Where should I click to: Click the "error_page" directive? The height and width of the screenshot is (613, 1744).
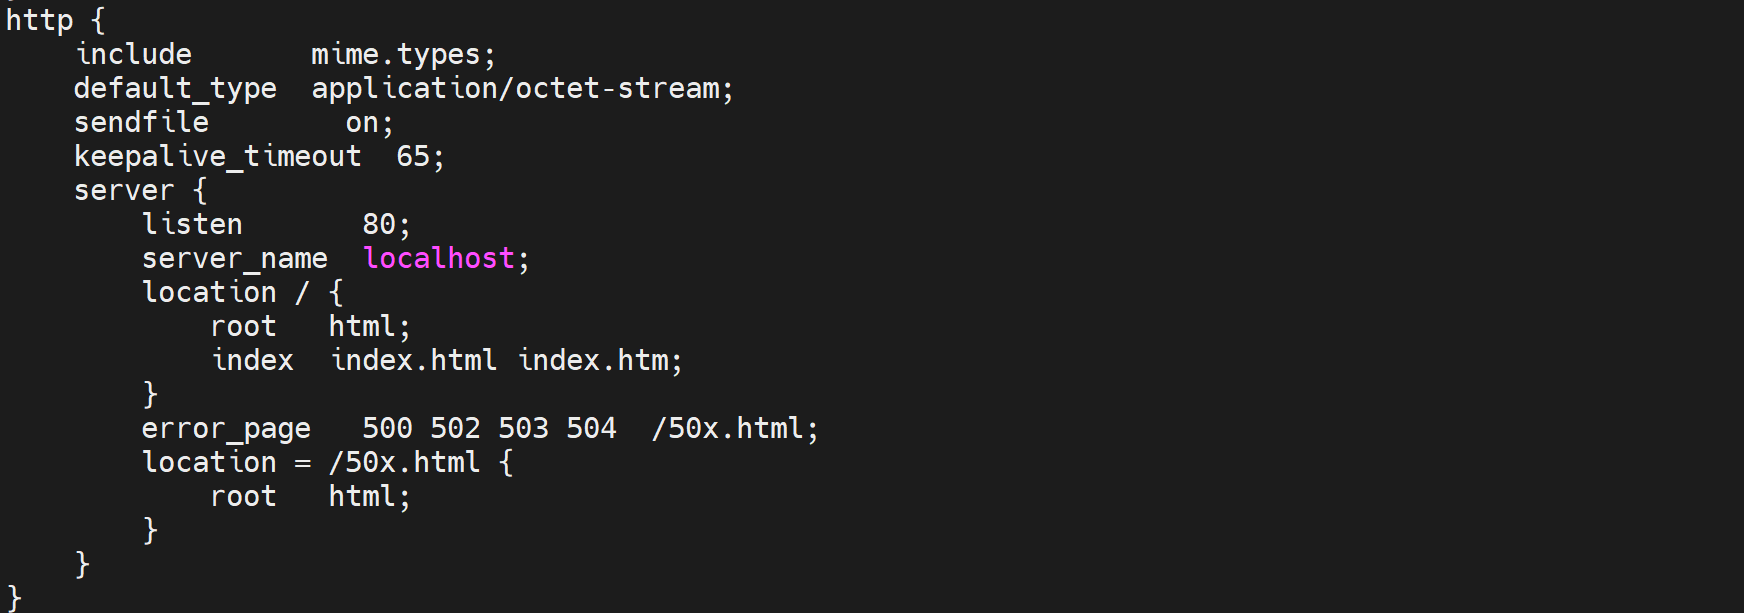click(x=226, y=428)
